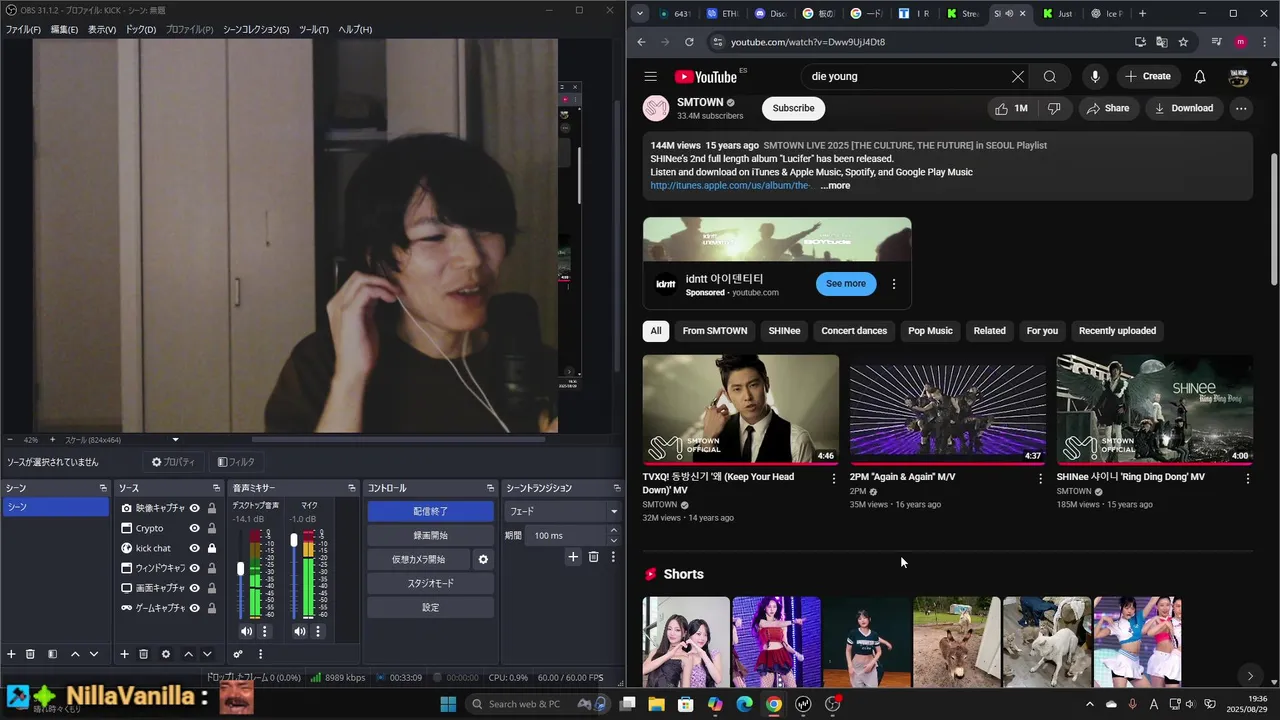Open Chrome tab search dropdown
Viewport: 1280px width, 720px height.
pos(640,14)
